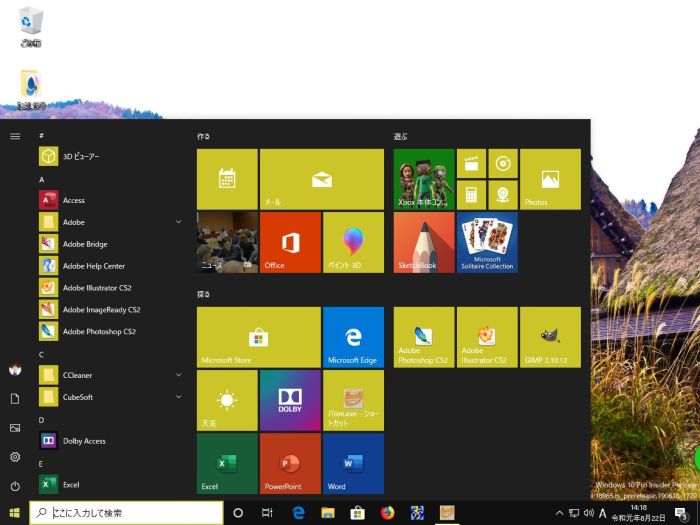This screenshot has width=700, height=525.
Task: Launch the Camera small tile
Action: click(x=503, y=194)
